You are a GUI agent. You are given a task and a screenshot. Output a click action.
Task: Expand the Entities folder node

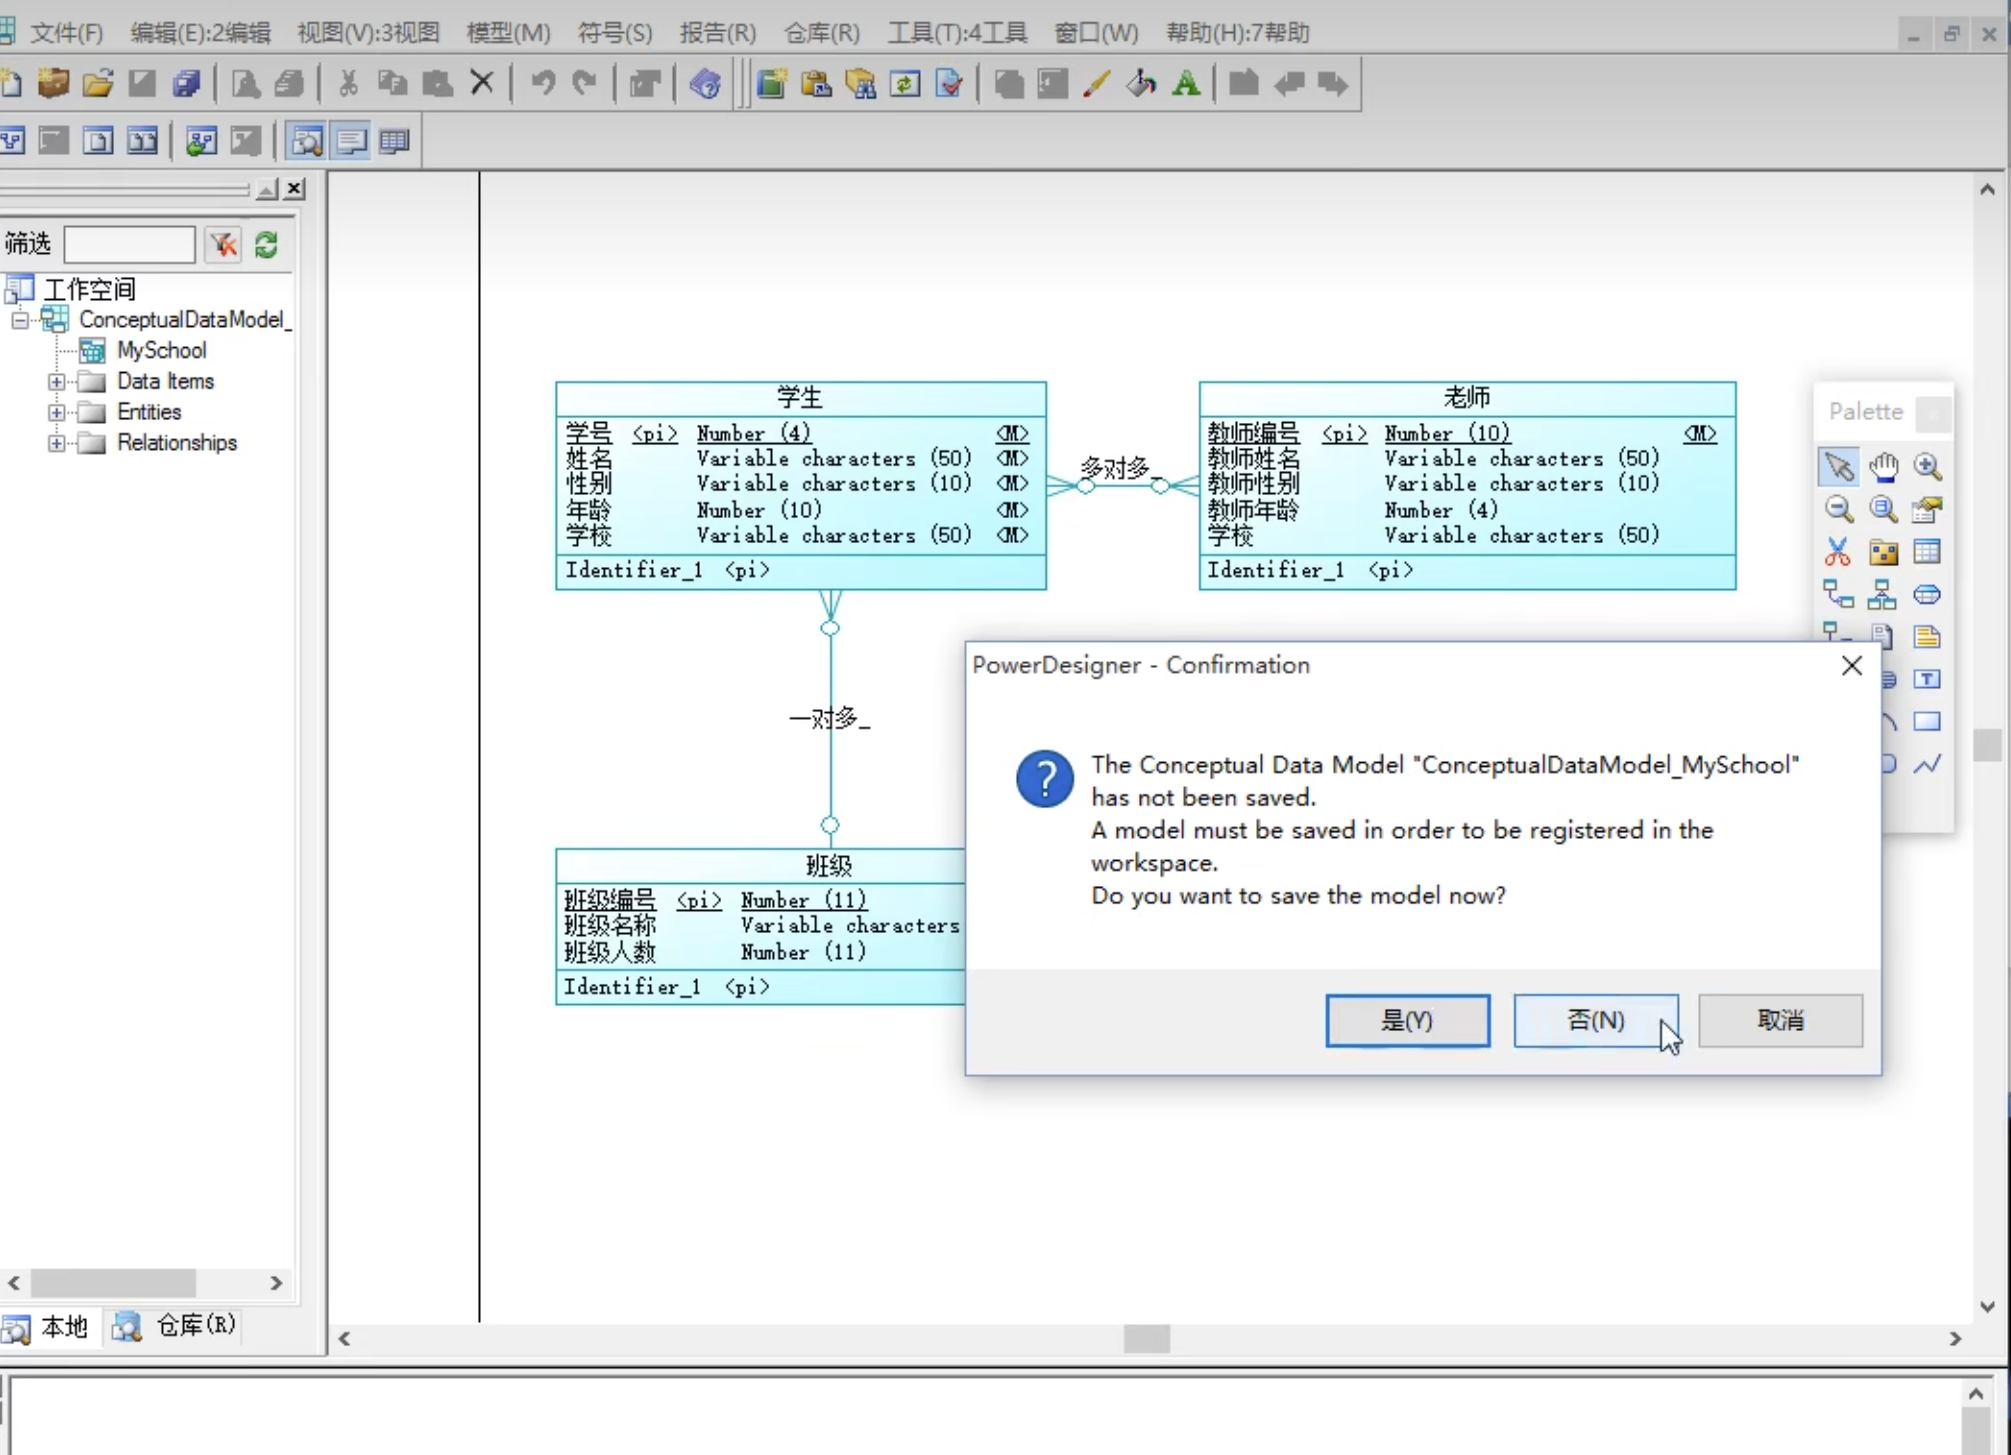(x=57, y=412)
